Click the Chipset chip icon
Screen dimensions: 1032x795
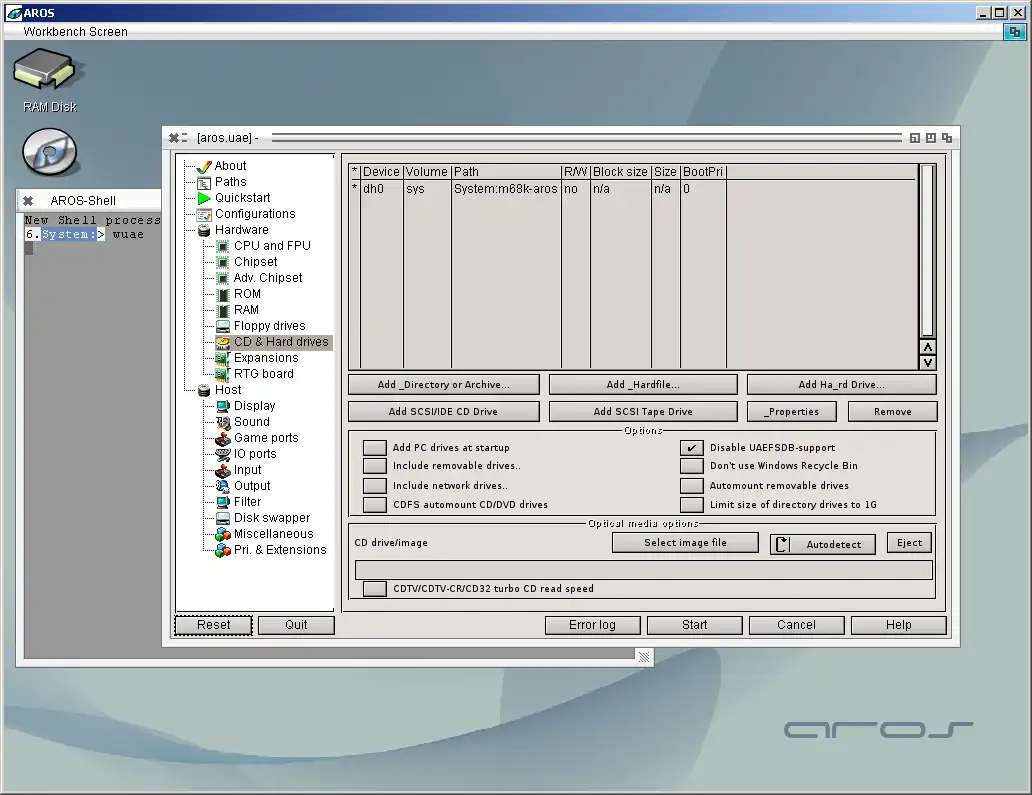coord(223,262)
